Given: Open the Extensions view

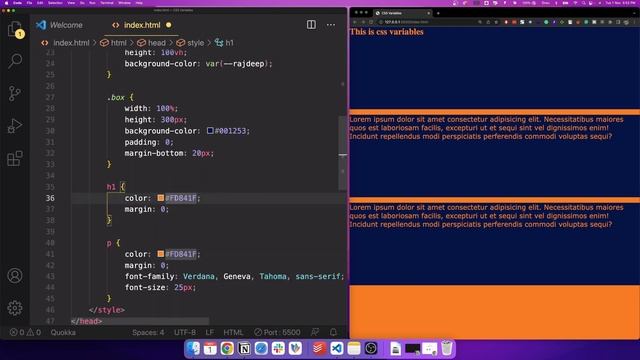Looking at the screenshot, I should click(15, 158).
